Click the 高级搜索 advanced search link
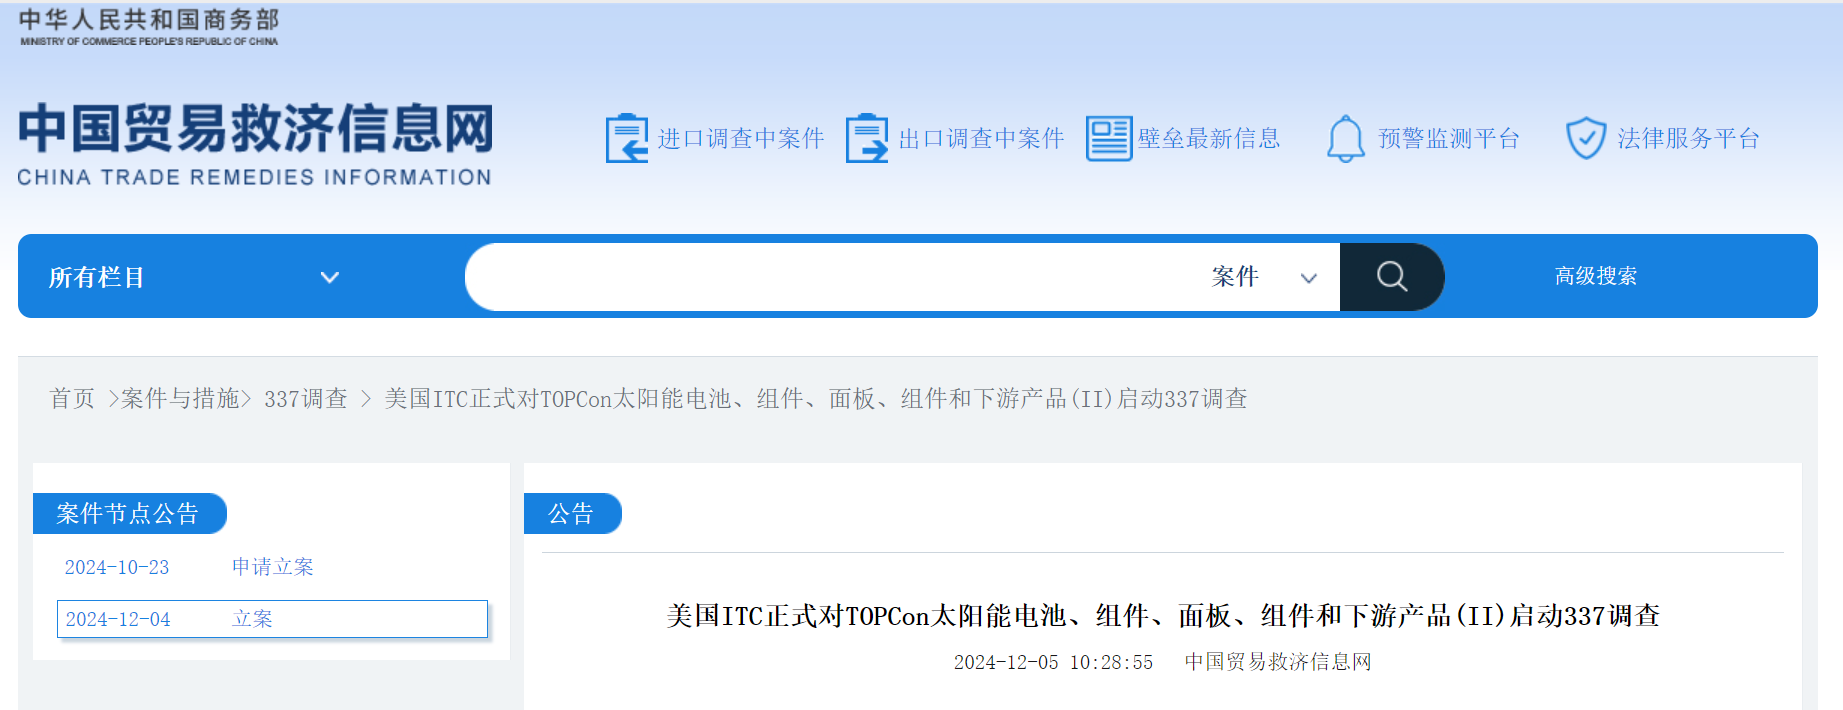The height and width of the screenshot is (710, 1843). [x=1595, y=276]
